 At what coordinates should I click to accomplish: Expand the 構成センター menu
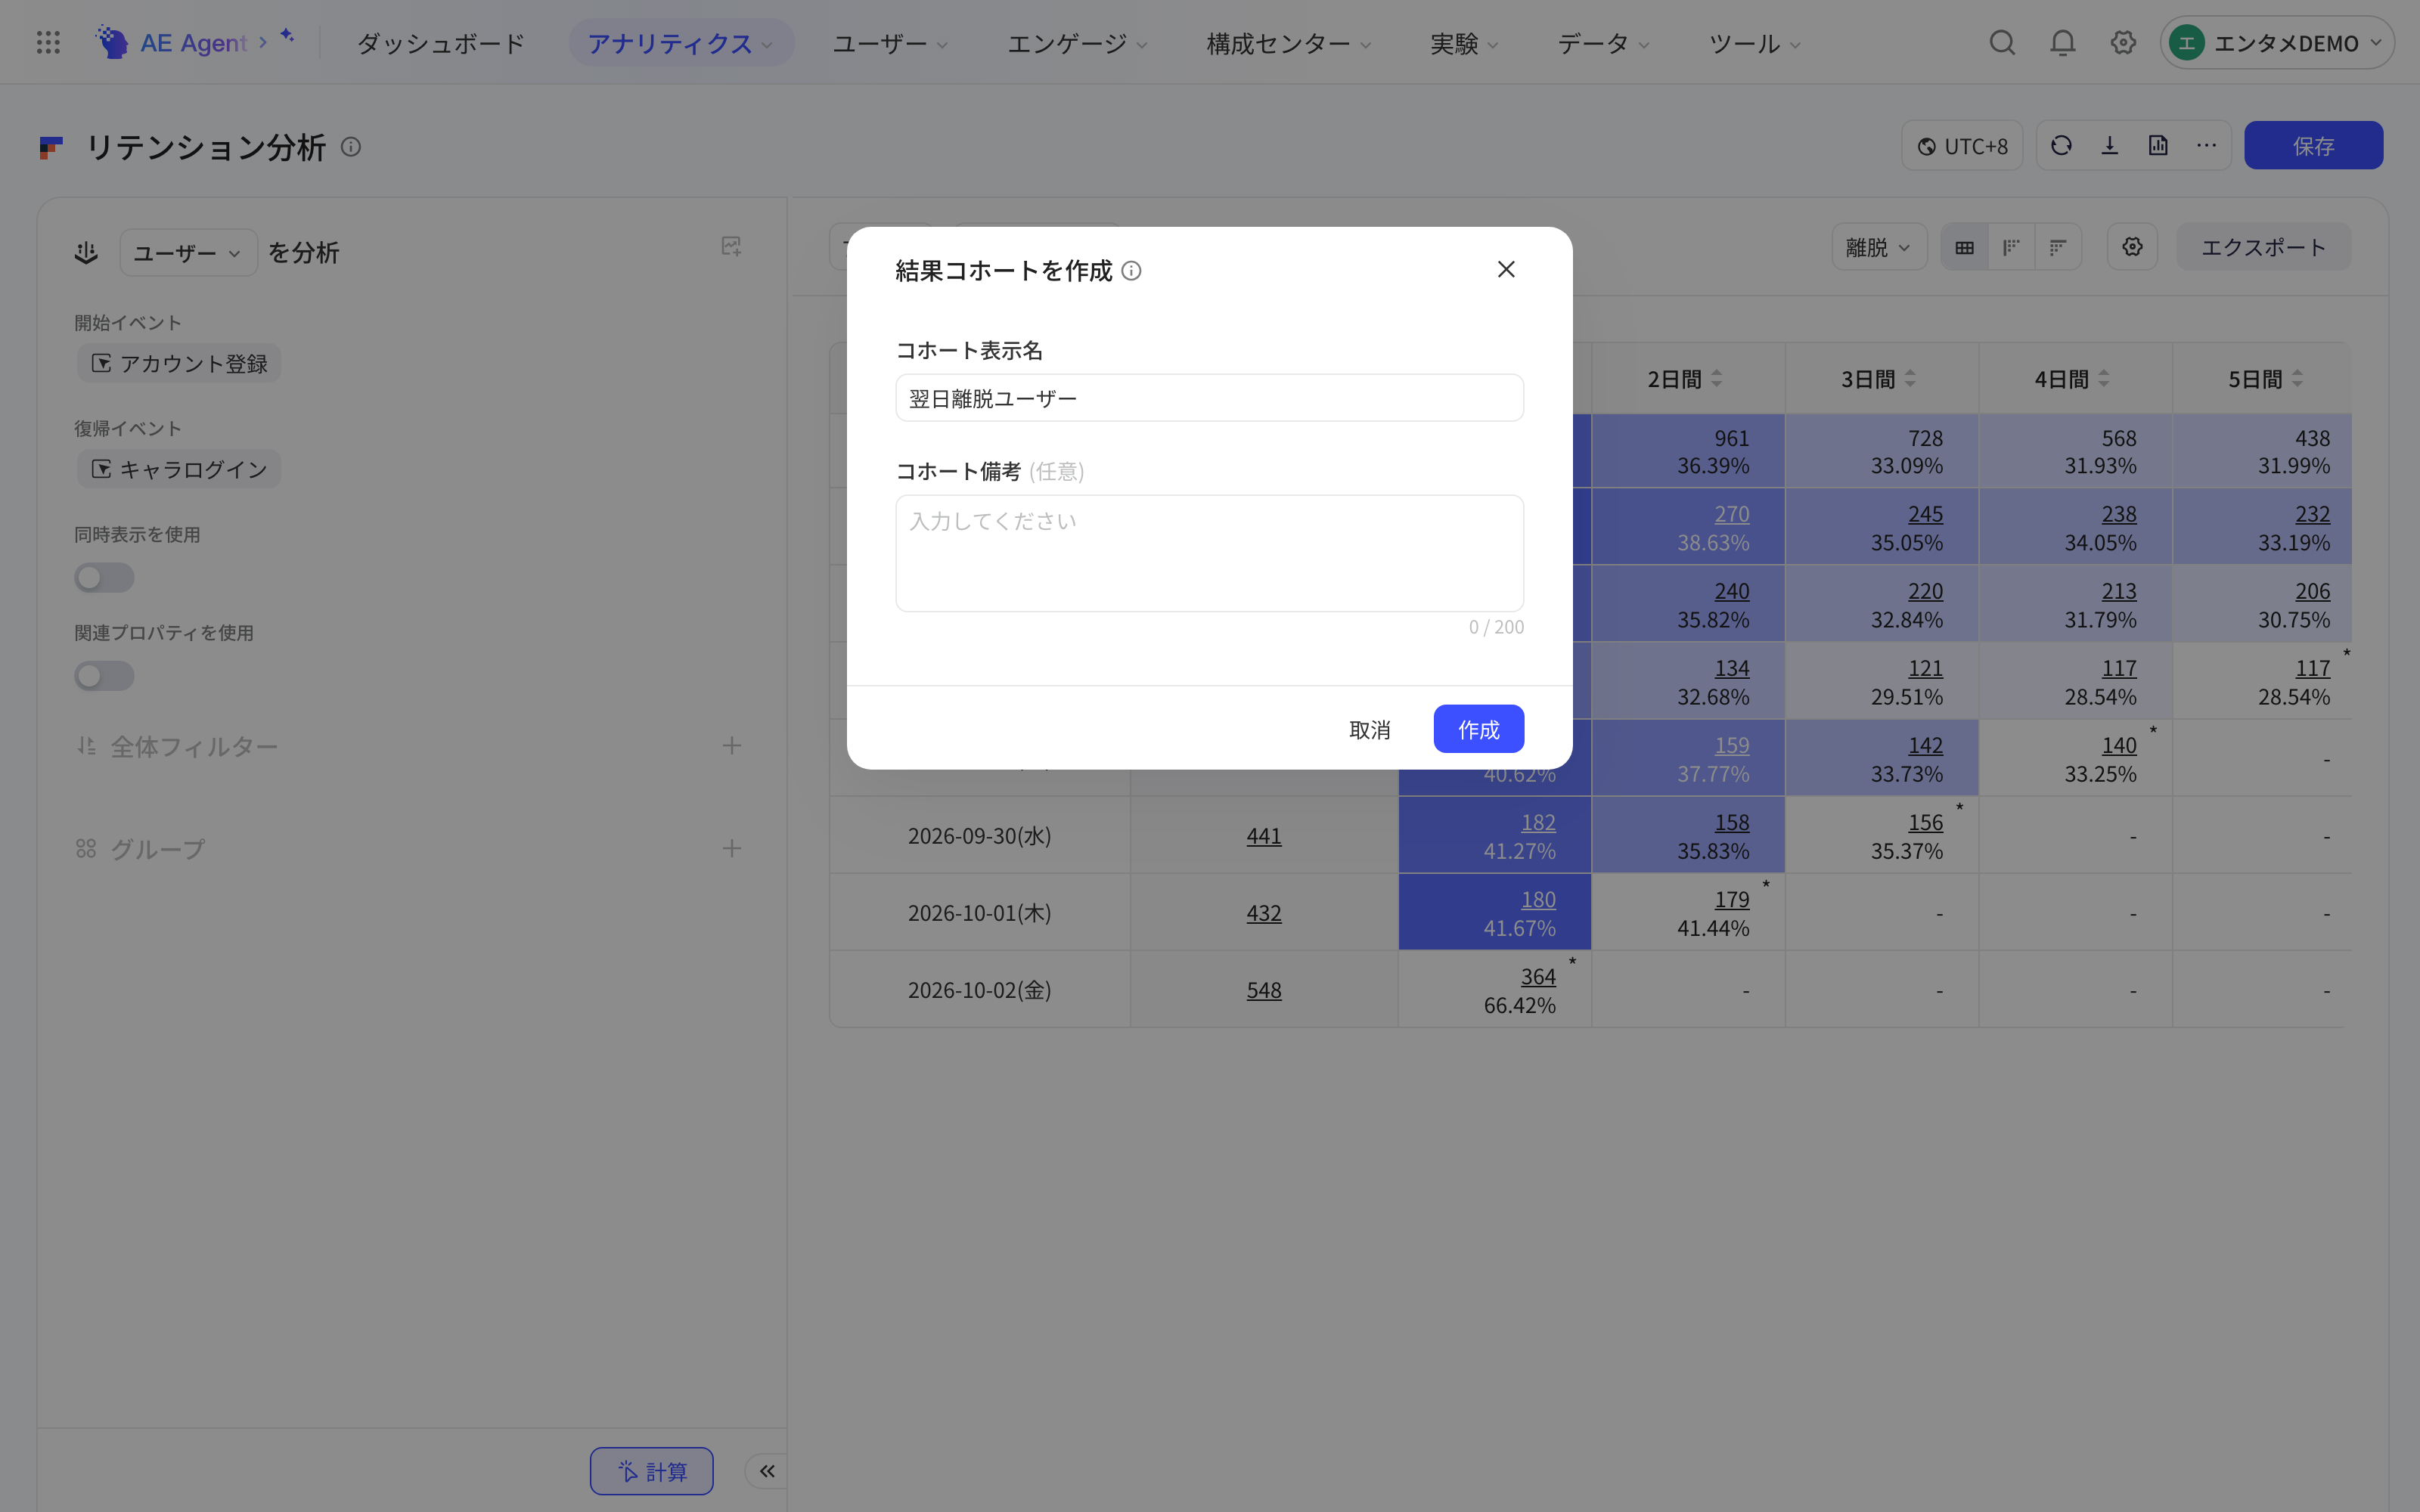(1289, 43)
